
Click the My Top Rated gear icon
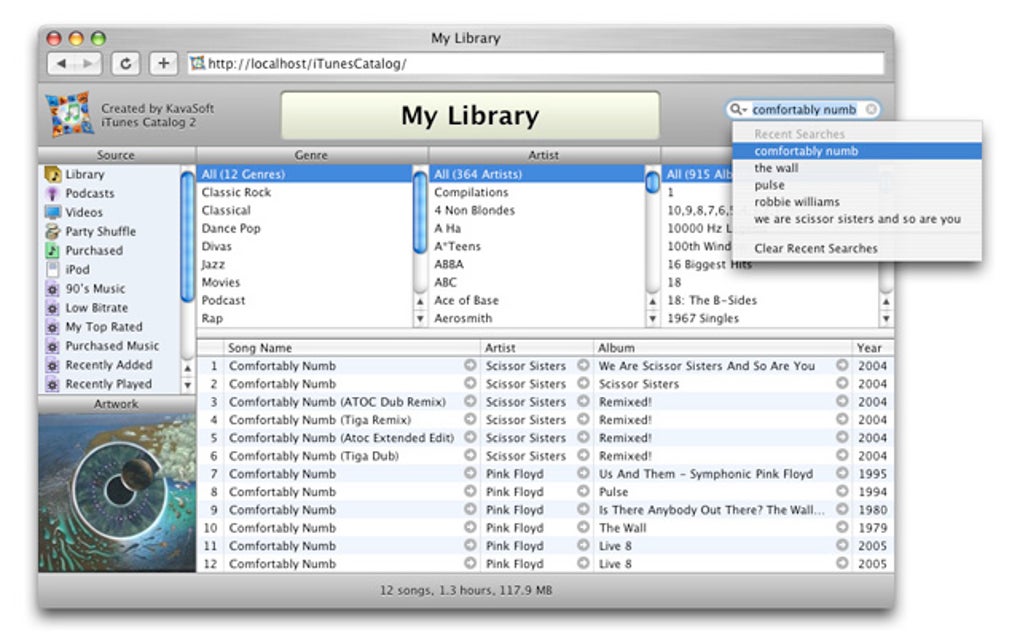(x=53, y=326)
